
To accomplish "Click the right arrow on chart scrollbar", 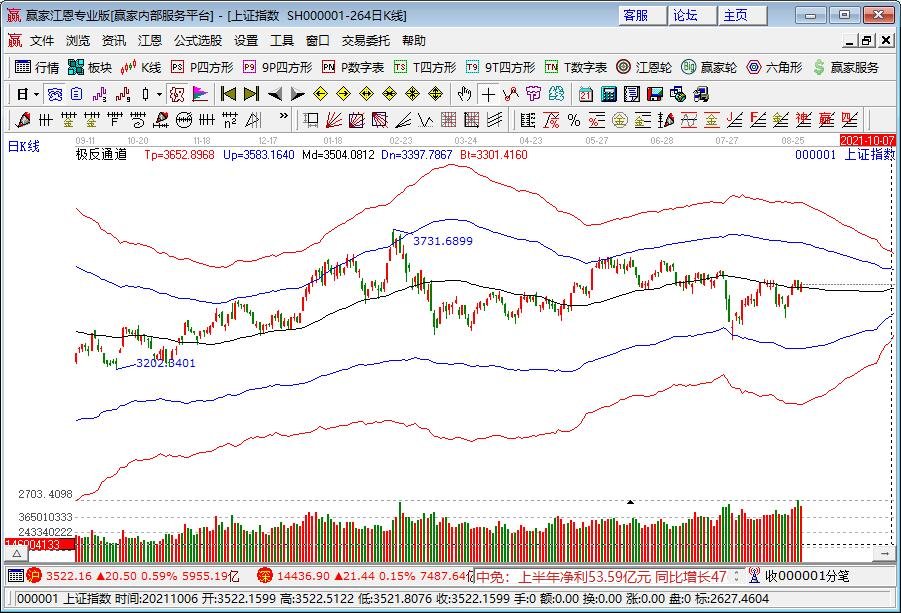I will 883,553.
